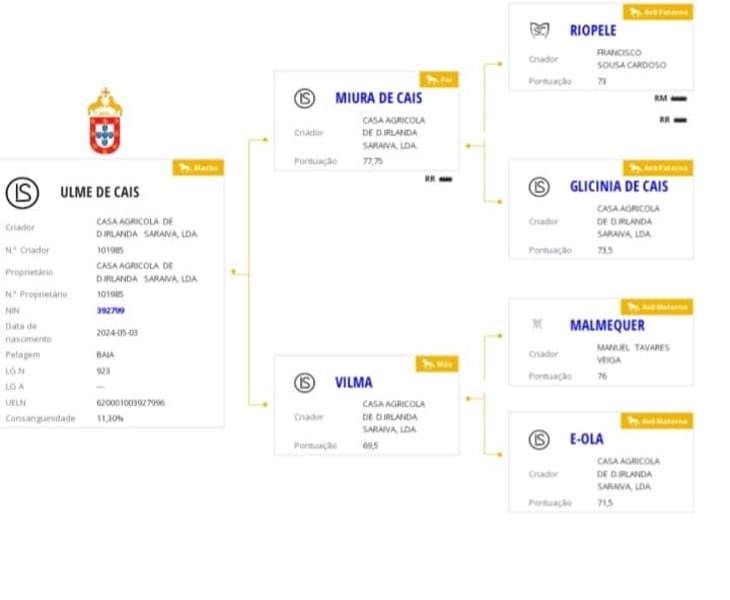Open the MALMEQUER horse link
This screenshot has width=730, height=600.
[608, 325]
